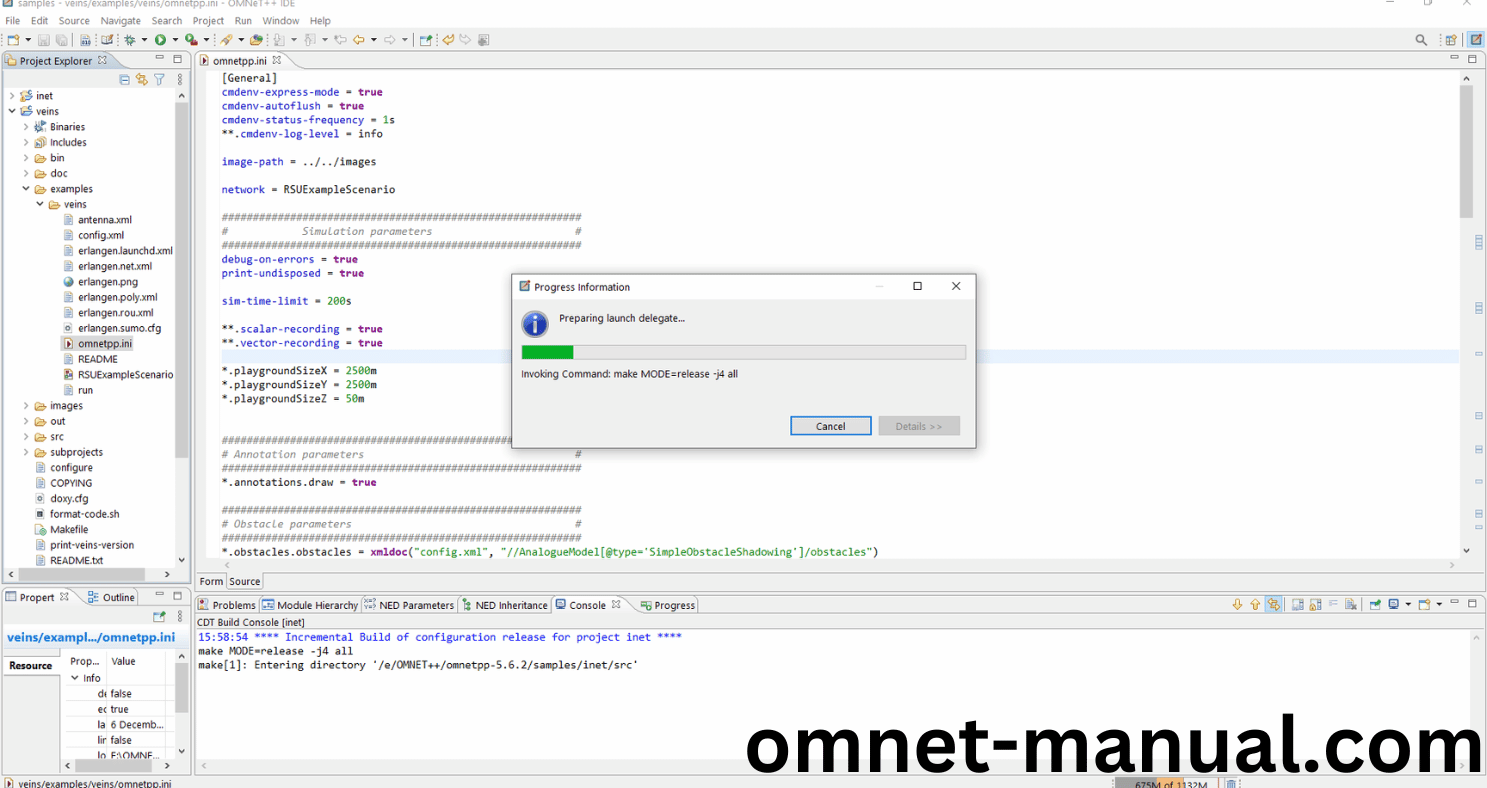The image size is (1487, 788).
Task: Toggle Scroll Lock in the Console toolbar
Action: coord(1316,604)
